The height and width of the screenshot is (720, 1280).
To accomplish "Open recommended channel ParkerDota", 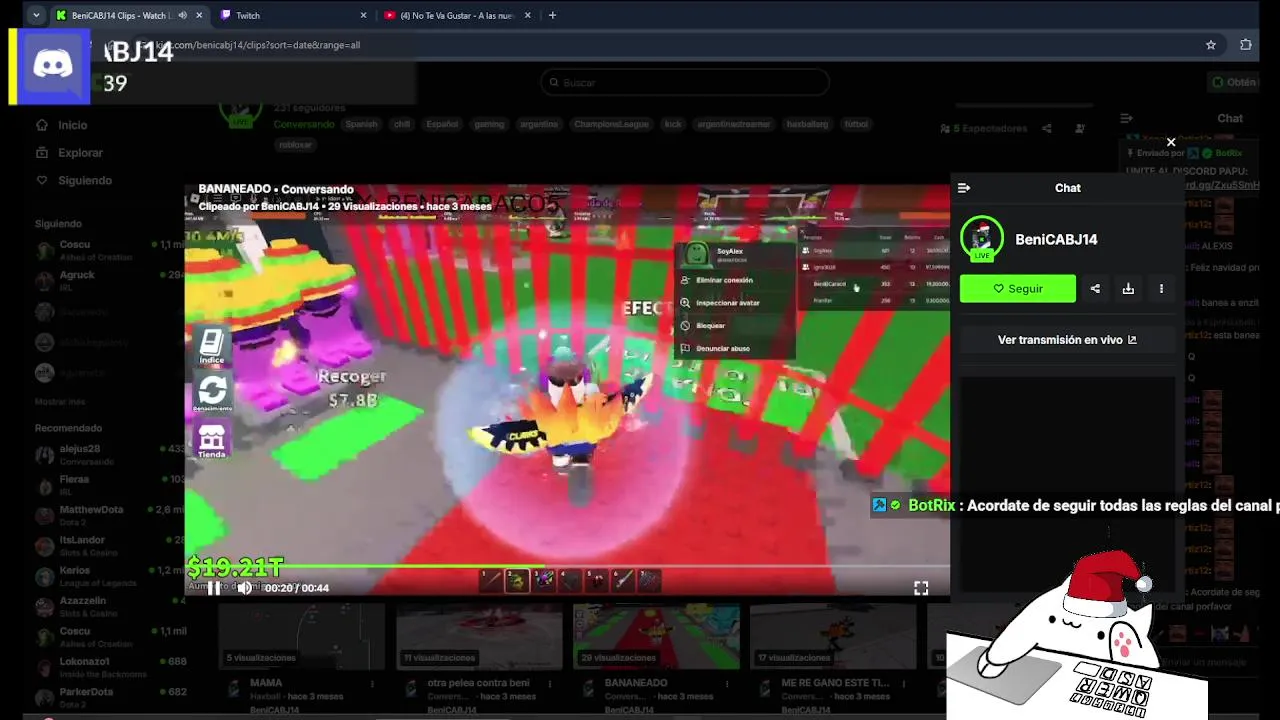I will tap(110, 697).
